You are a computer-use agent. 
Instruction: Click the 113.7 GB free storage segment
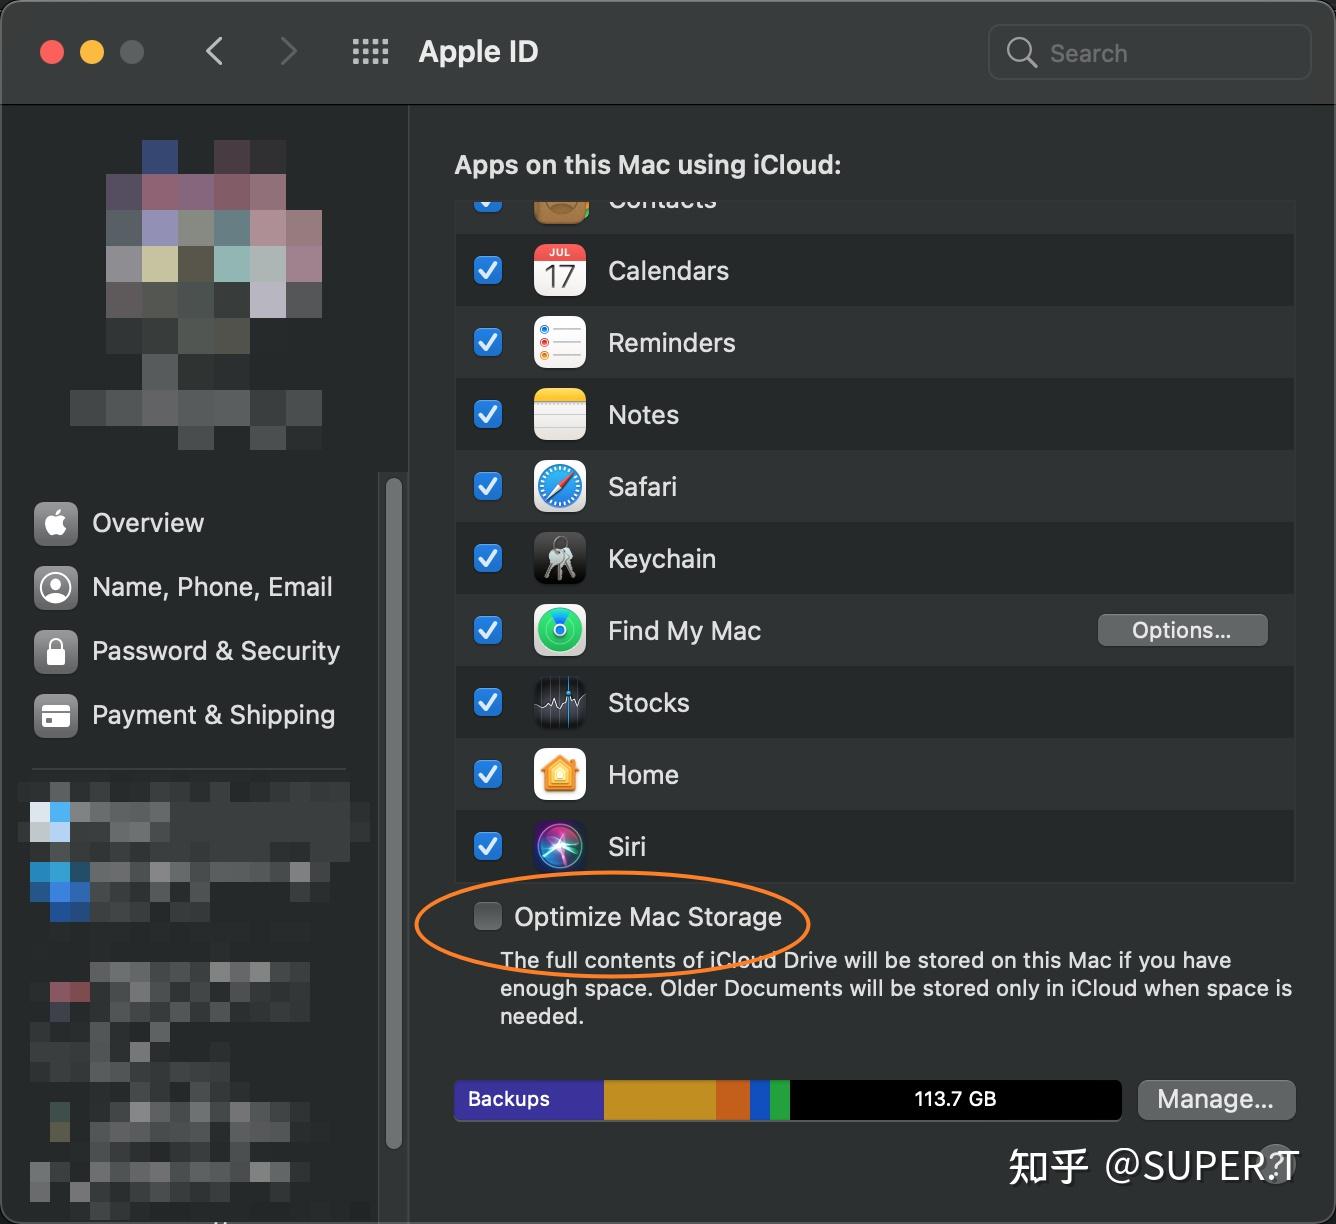(x=955, y=1100)
